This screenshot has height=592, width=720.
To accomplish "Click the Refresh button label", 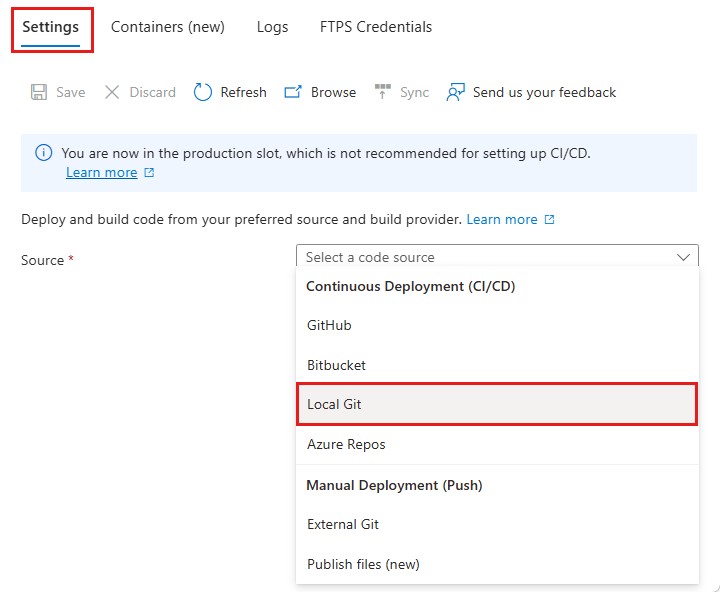I will [x=243, y=92].
